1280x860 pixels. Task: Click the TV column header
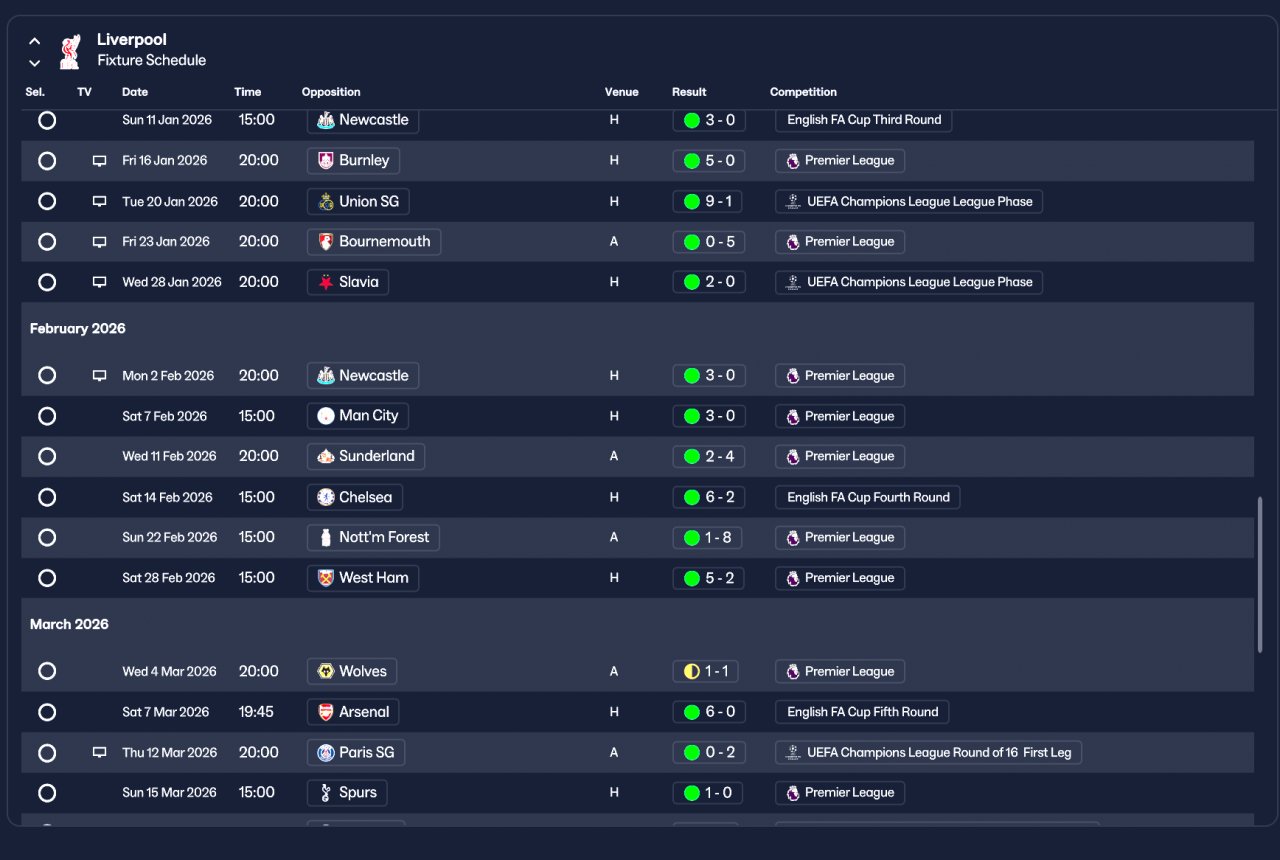pos(84,92)
